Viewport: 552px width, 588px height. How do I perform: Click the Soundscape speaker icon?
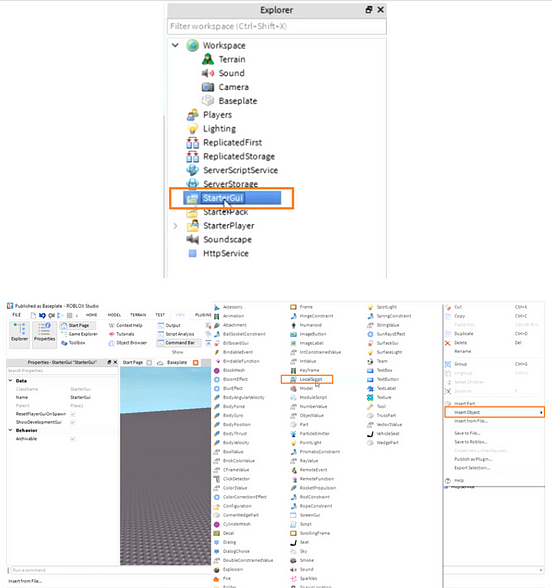click(192, 239)
